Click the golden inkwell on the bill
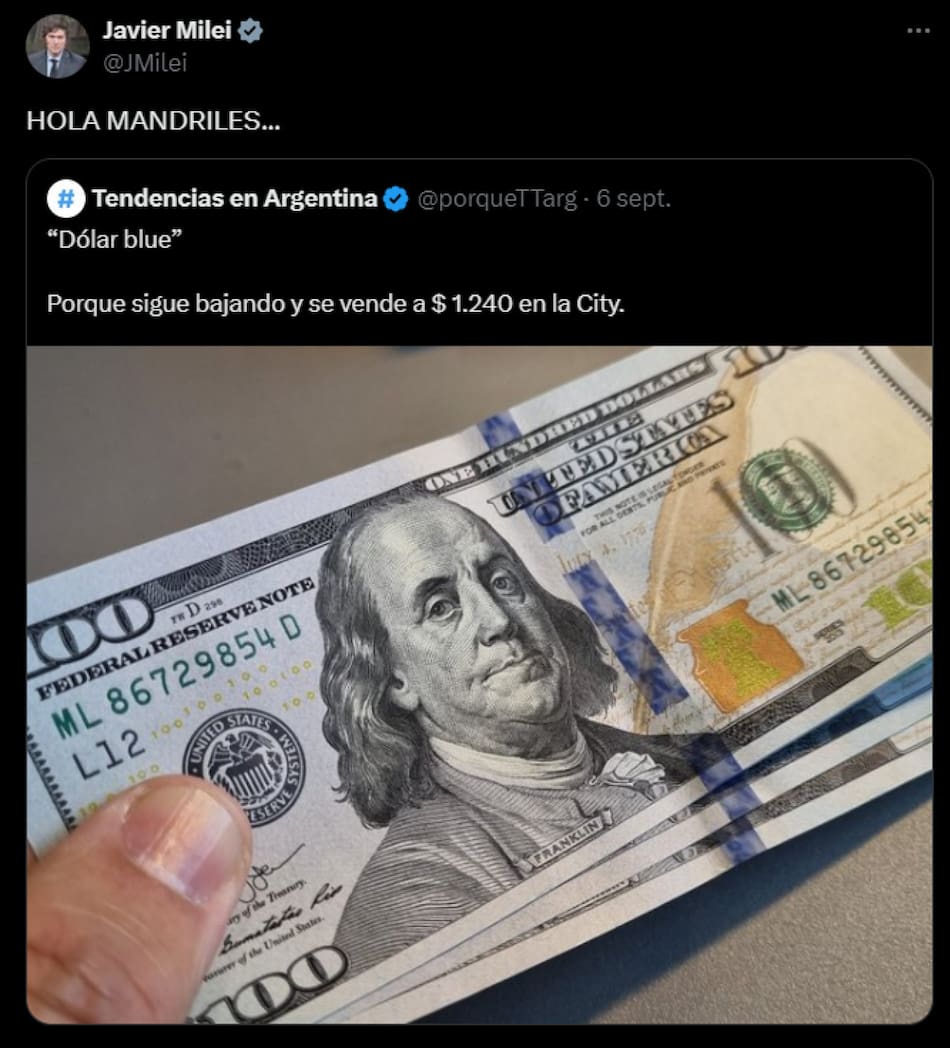The height and width of the screenshot is (1048, 950). (741, 655)
